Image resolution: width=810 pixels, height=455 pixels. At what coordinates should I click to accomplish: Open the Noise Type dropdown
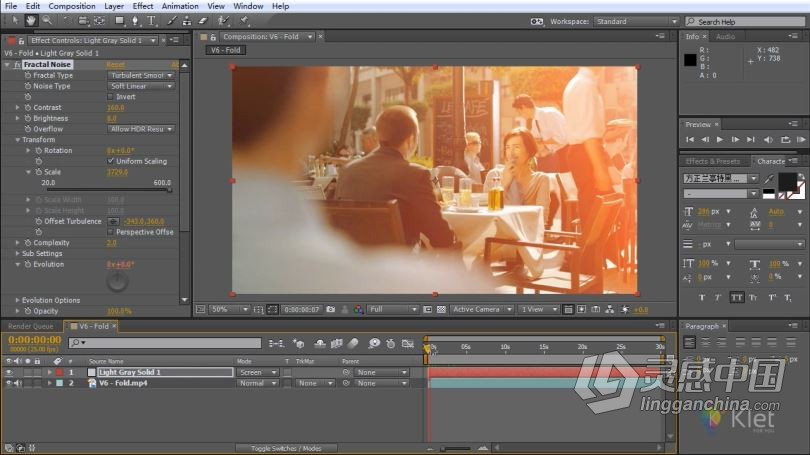coord(141,86)
